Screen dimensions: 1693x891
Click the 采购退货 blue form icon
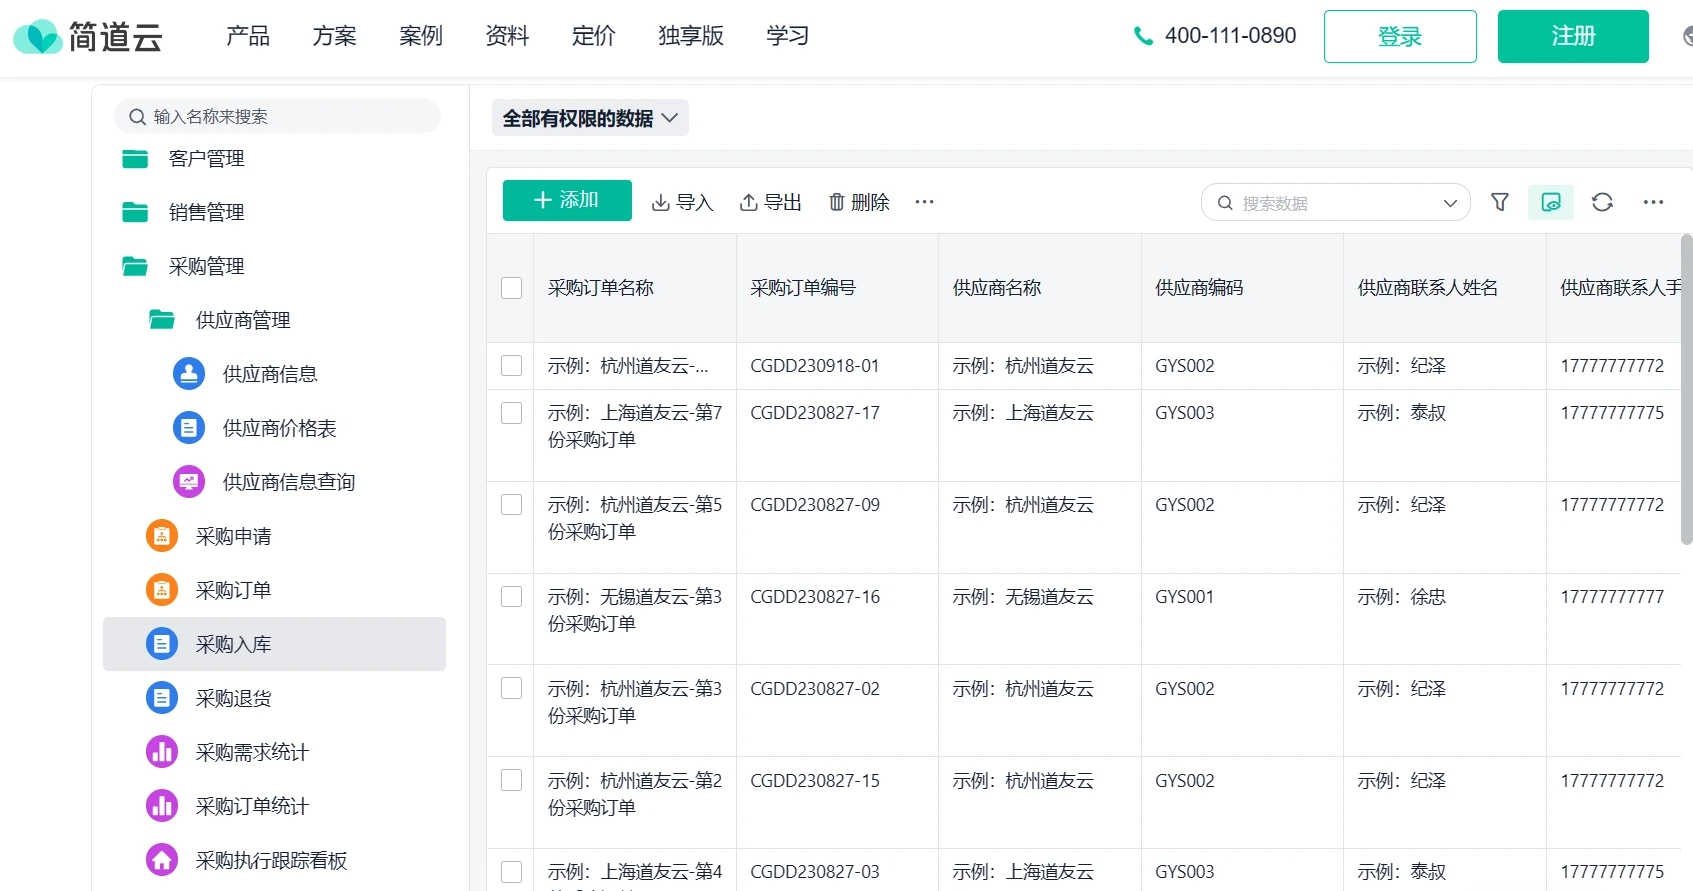click(162, 698)
